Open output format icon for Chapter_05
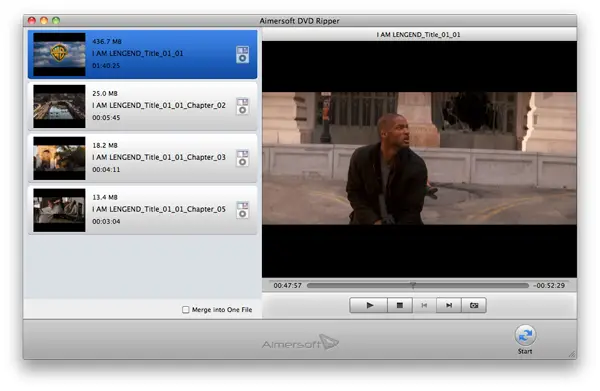The width and height of the screenshot is (600, 391). [x=242, y=210]
